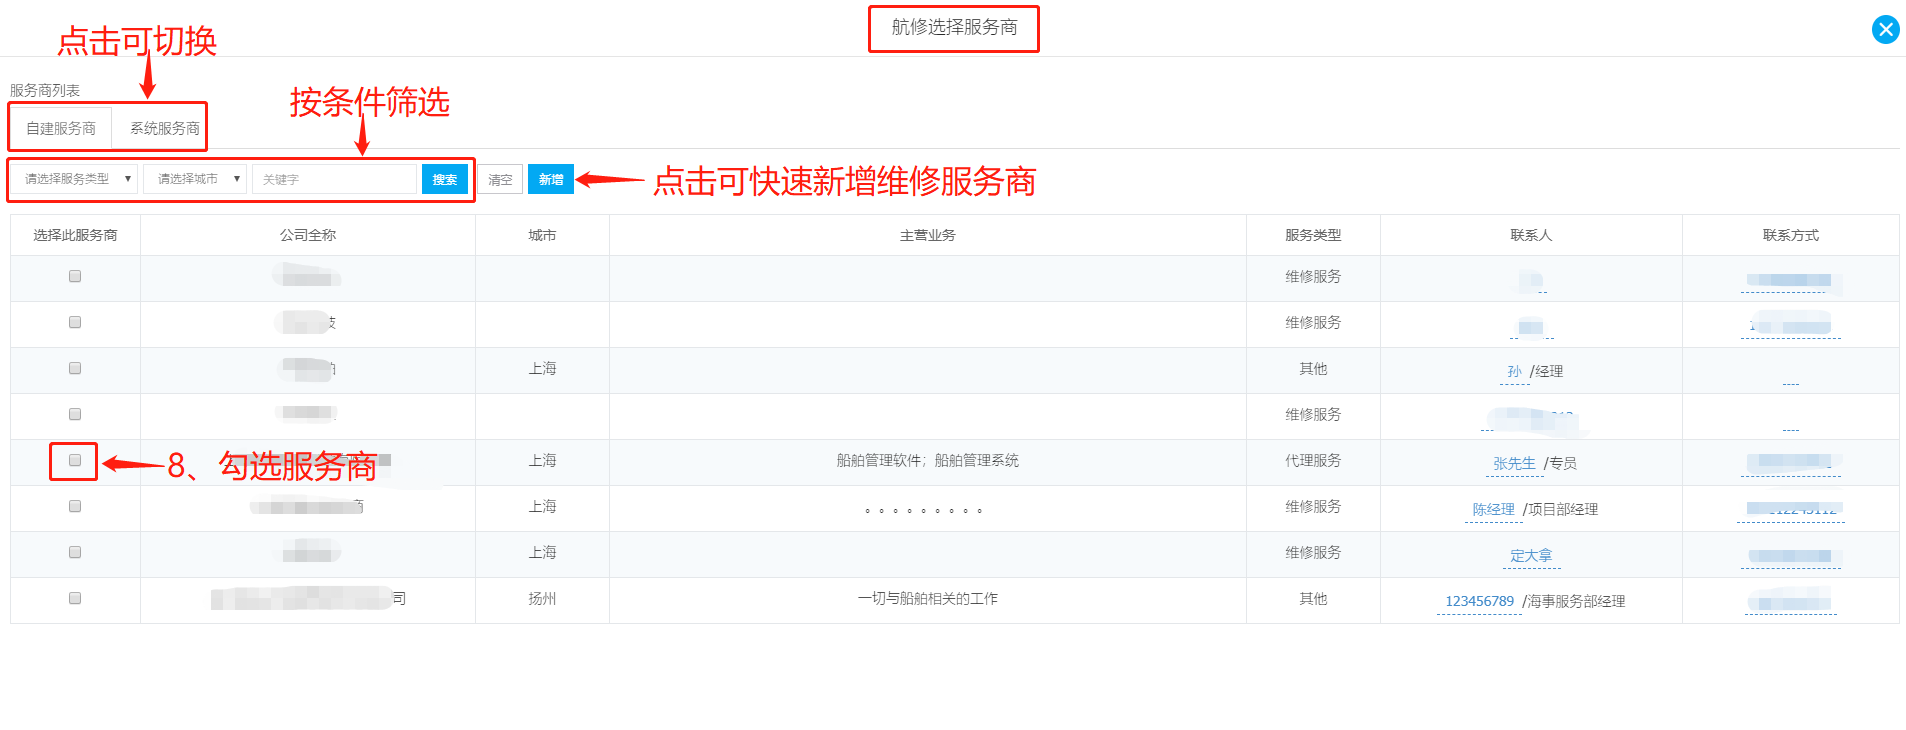Open the 请选择服务类型 dropdown
Screen dimensions: 1906x730
tap(75, 179)
